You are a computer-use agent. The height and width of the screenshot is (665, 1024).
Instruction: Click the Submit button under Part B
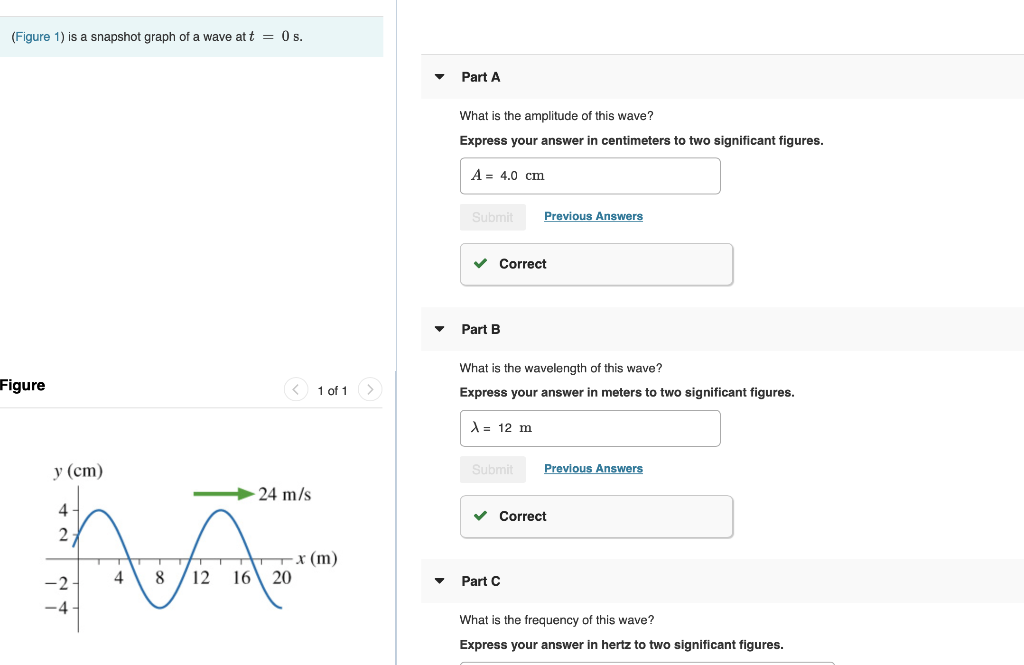pyautogui.click(x=492, y=468)
